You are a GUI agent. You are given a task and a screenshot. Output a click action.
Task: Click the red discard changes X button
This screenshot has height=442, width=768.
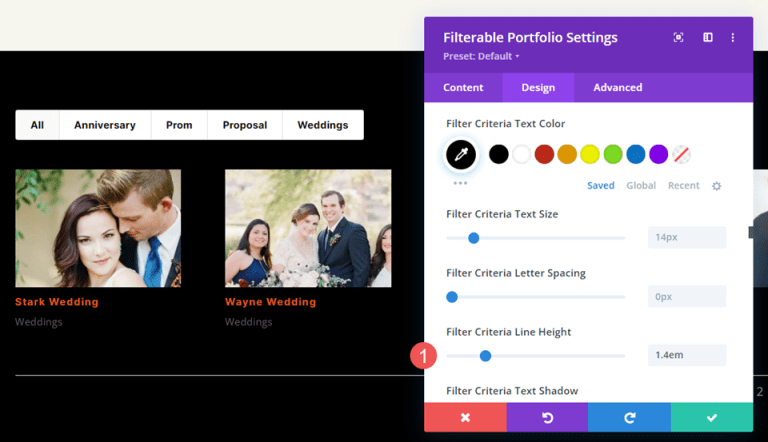[x=465, y=417]
